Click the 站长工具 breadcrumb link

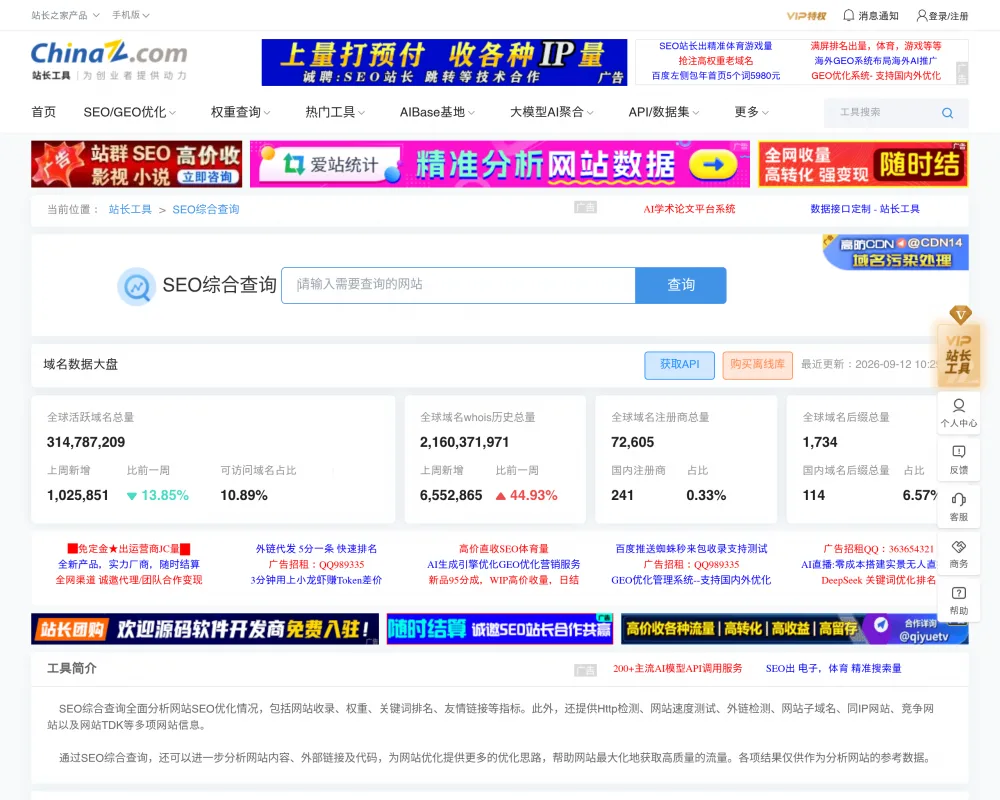(x=130, y=209)
